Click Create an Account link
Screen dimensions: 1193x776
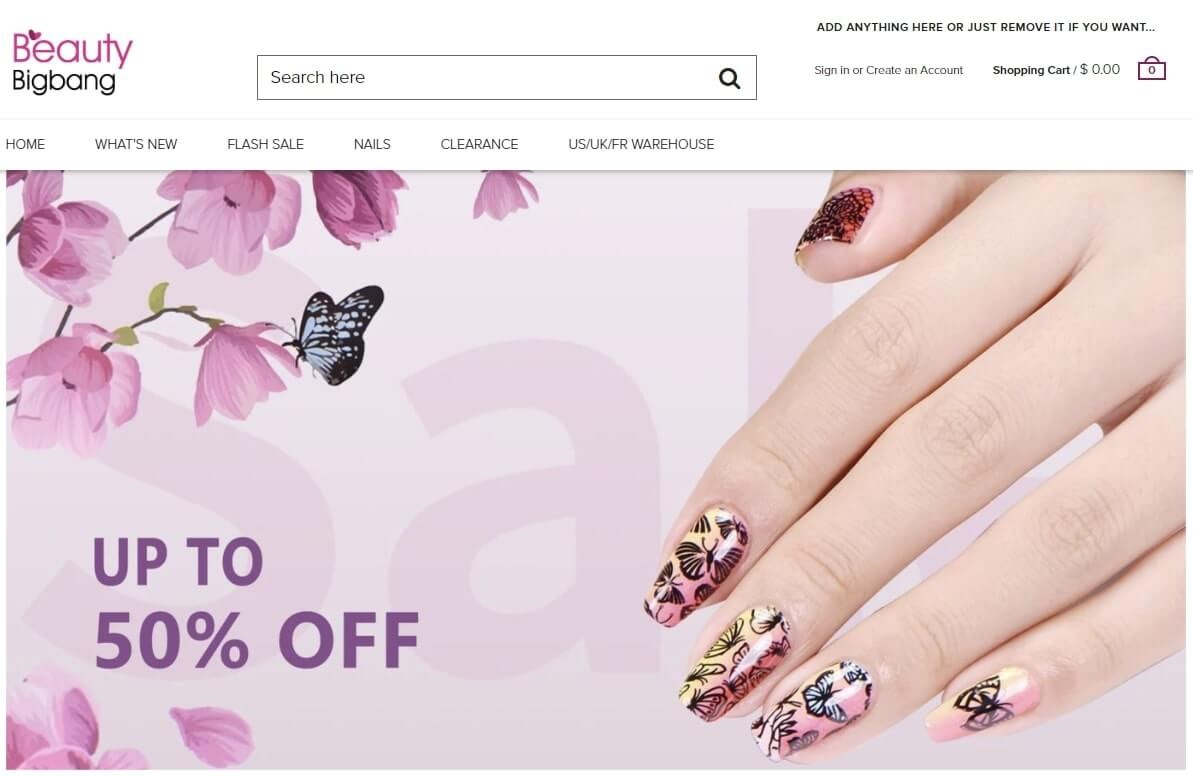[x=915, y=70]
